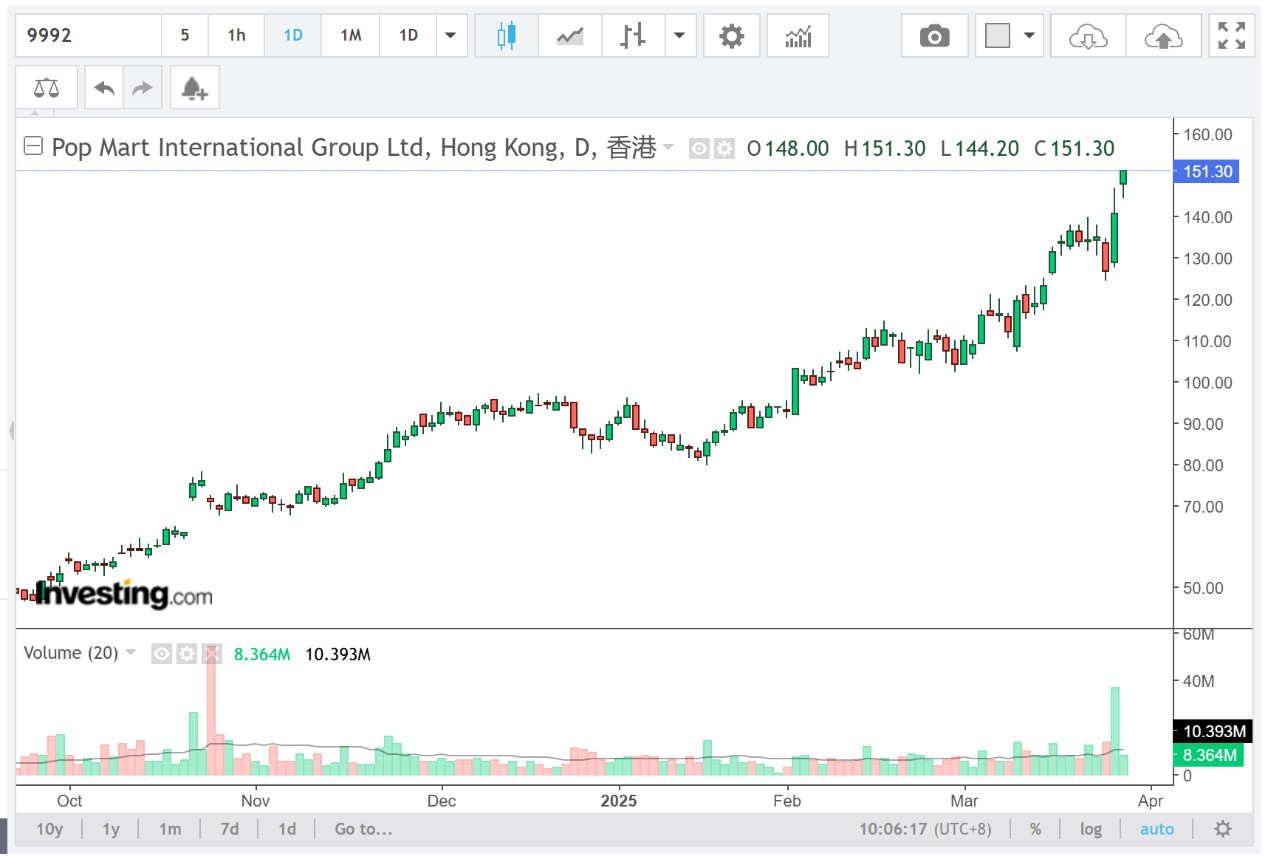1268x859 pixels.
Task: Set the date range to 10y
Action: pos(50,829)
